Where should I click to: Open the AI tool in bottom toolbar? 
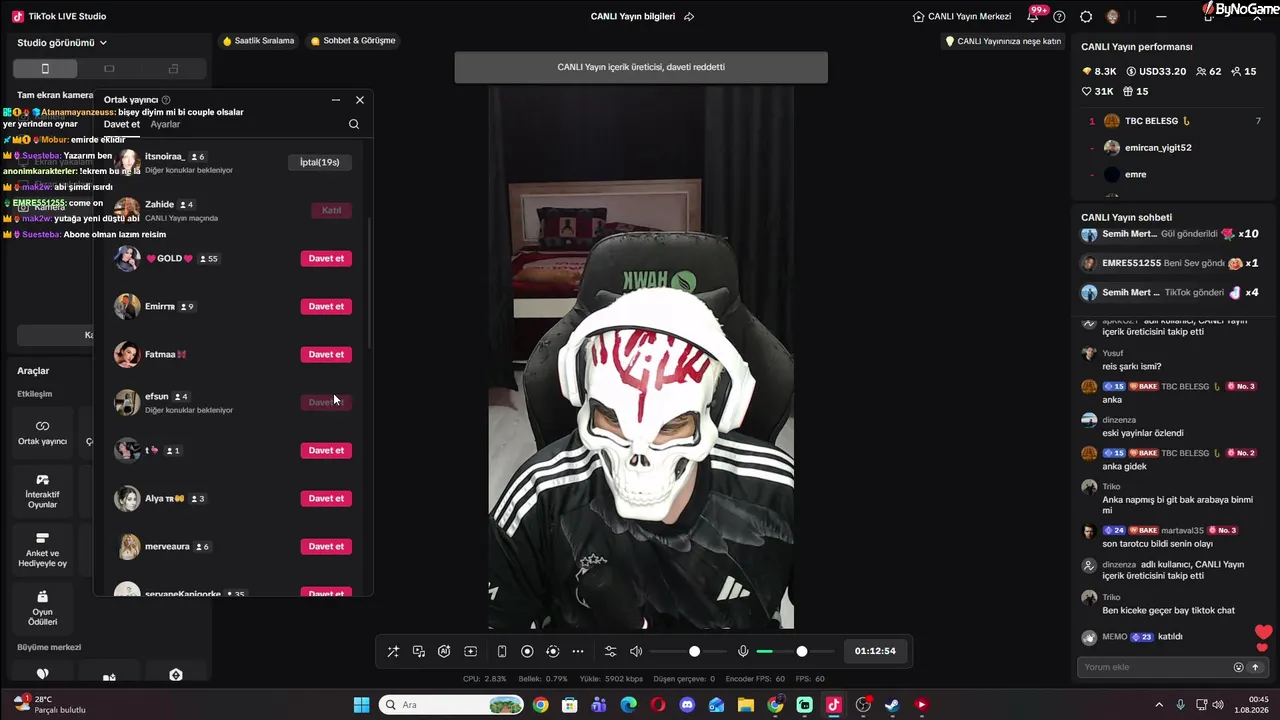coord(444,651)
